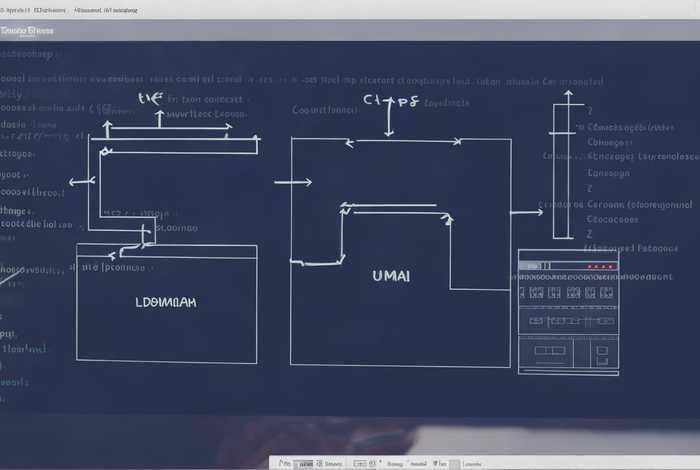Click the first icon in the bottom toolbar
The width and height of the screenshot is (700, 470).
click(284, 464)
